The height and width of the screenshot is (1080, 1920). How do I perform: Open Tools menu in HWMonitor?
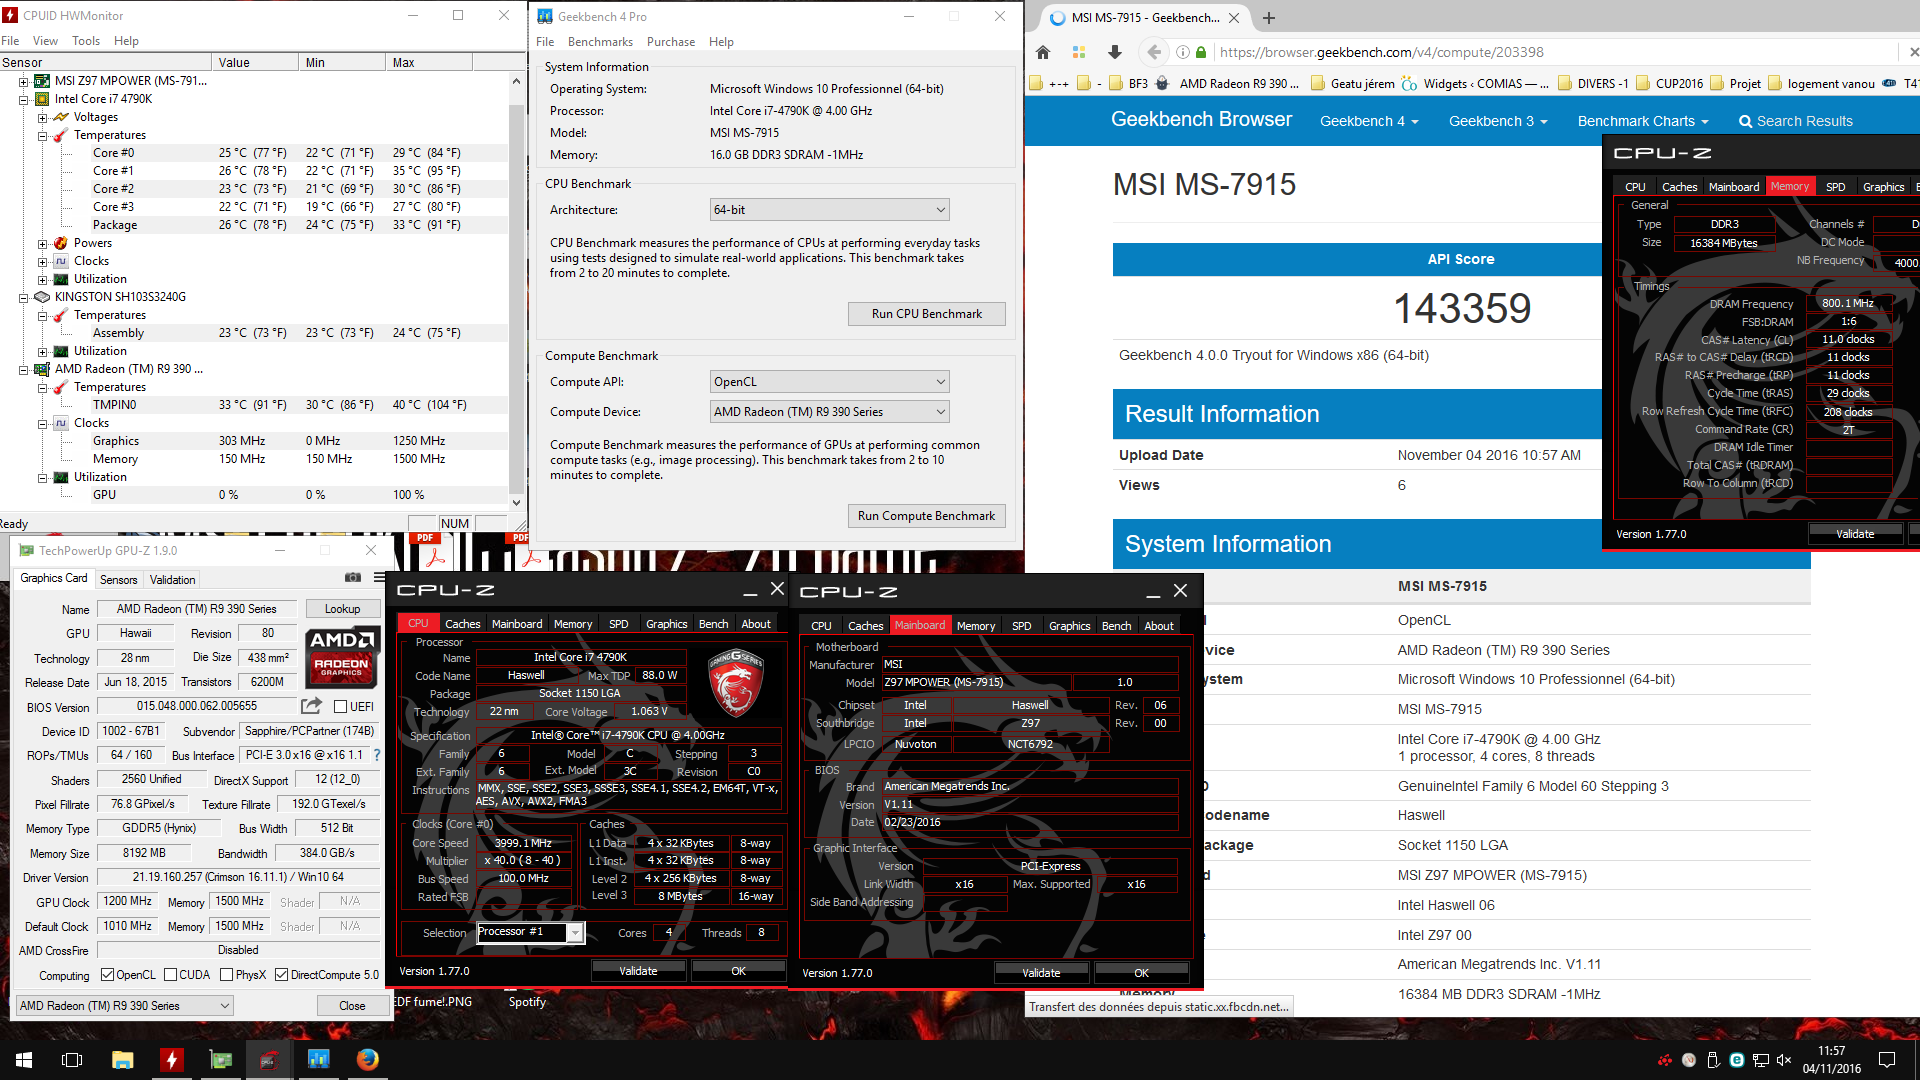point(86,41)
